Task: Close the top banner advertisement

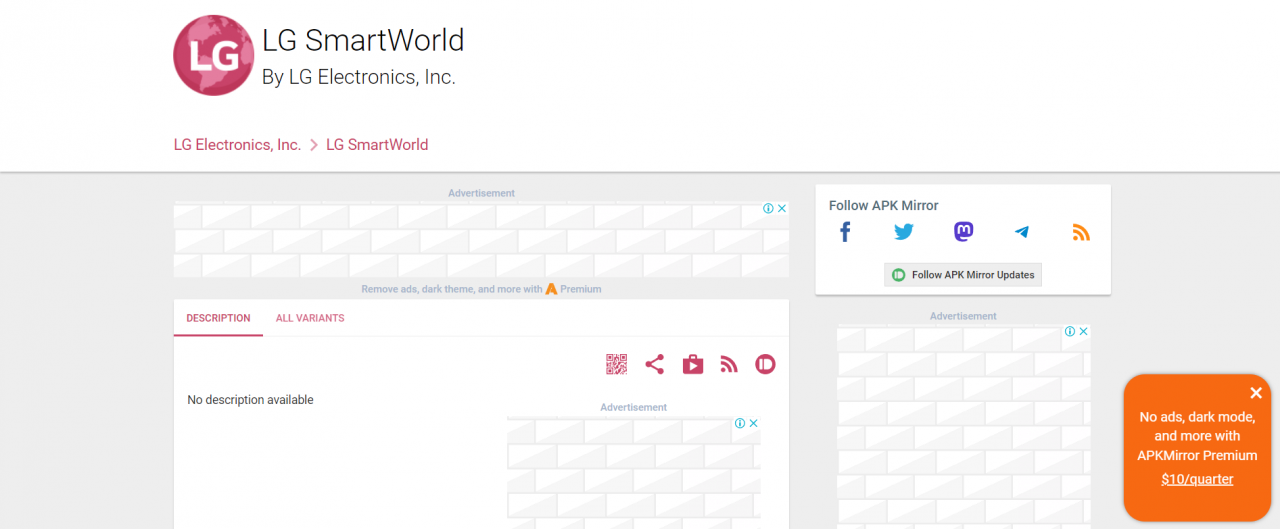Action: pyautogui.click(x=782, y=209)
